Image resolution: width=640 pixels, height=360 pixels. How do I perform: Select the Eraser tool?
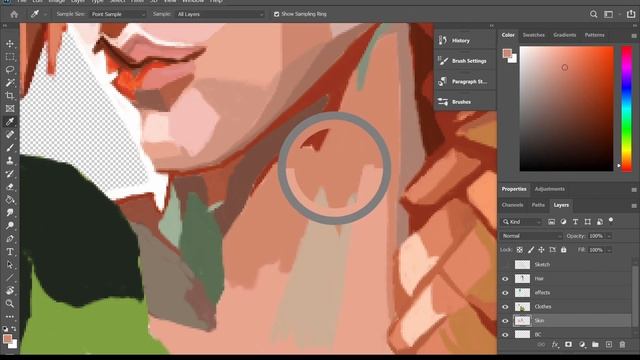pos(10,187)
